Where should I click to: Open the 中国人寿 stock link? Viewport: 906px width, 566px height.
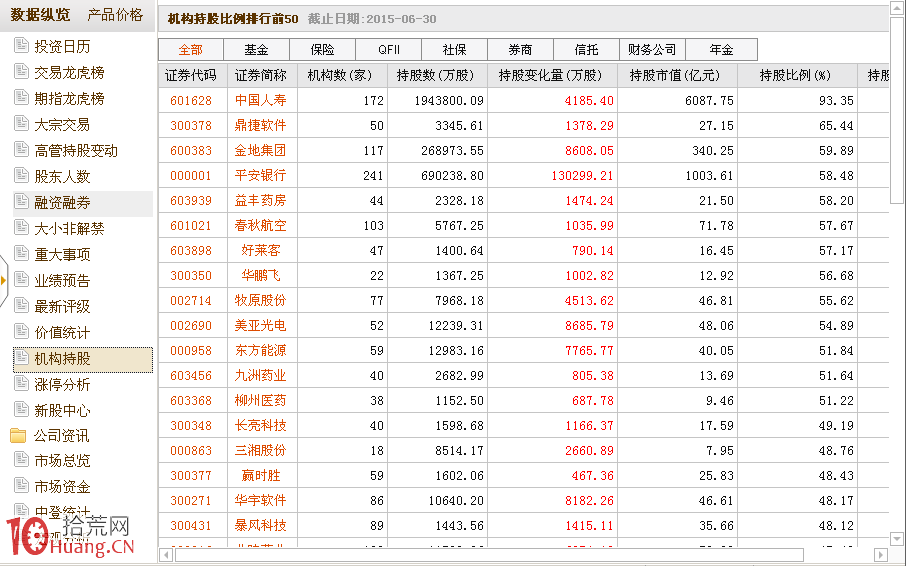point(261,100)
